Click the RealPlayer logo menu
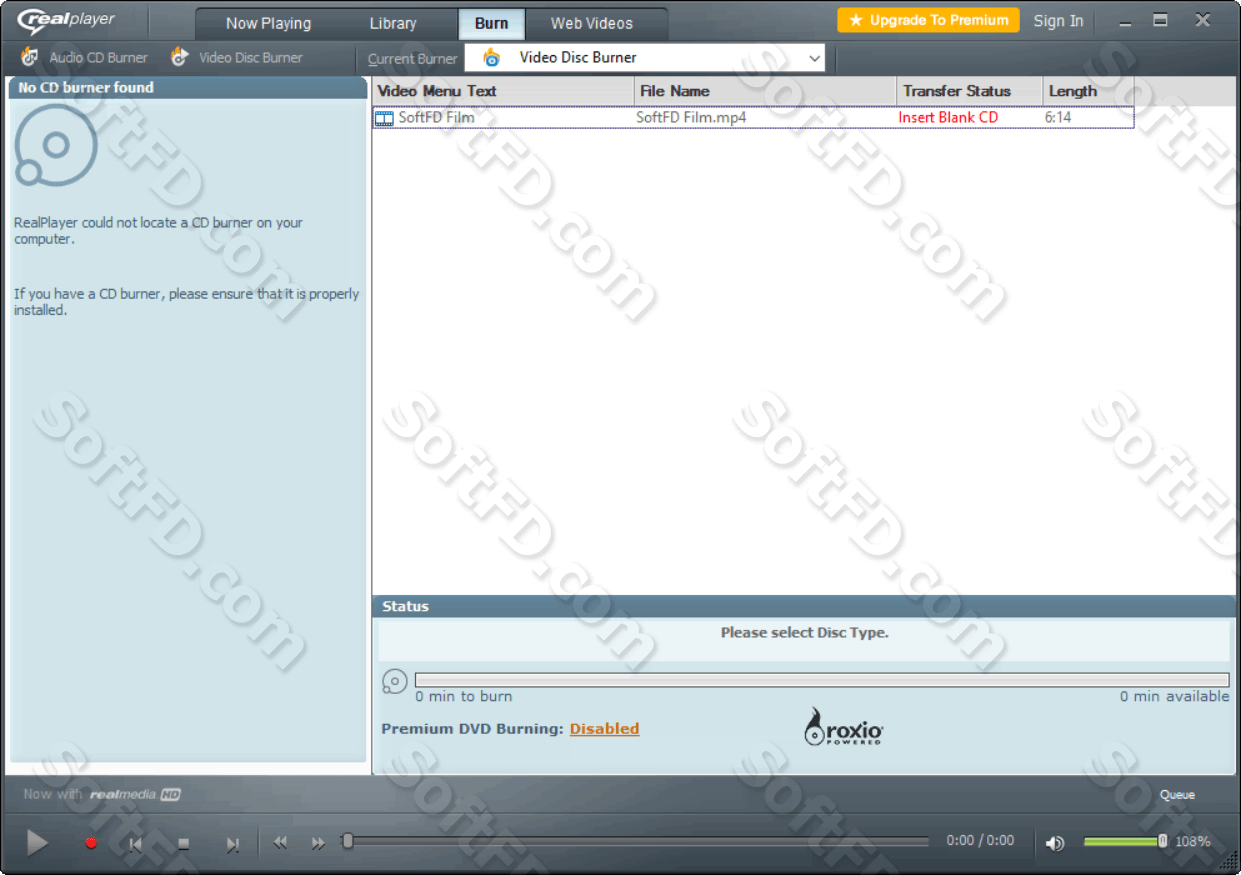 tap(67, 20)
